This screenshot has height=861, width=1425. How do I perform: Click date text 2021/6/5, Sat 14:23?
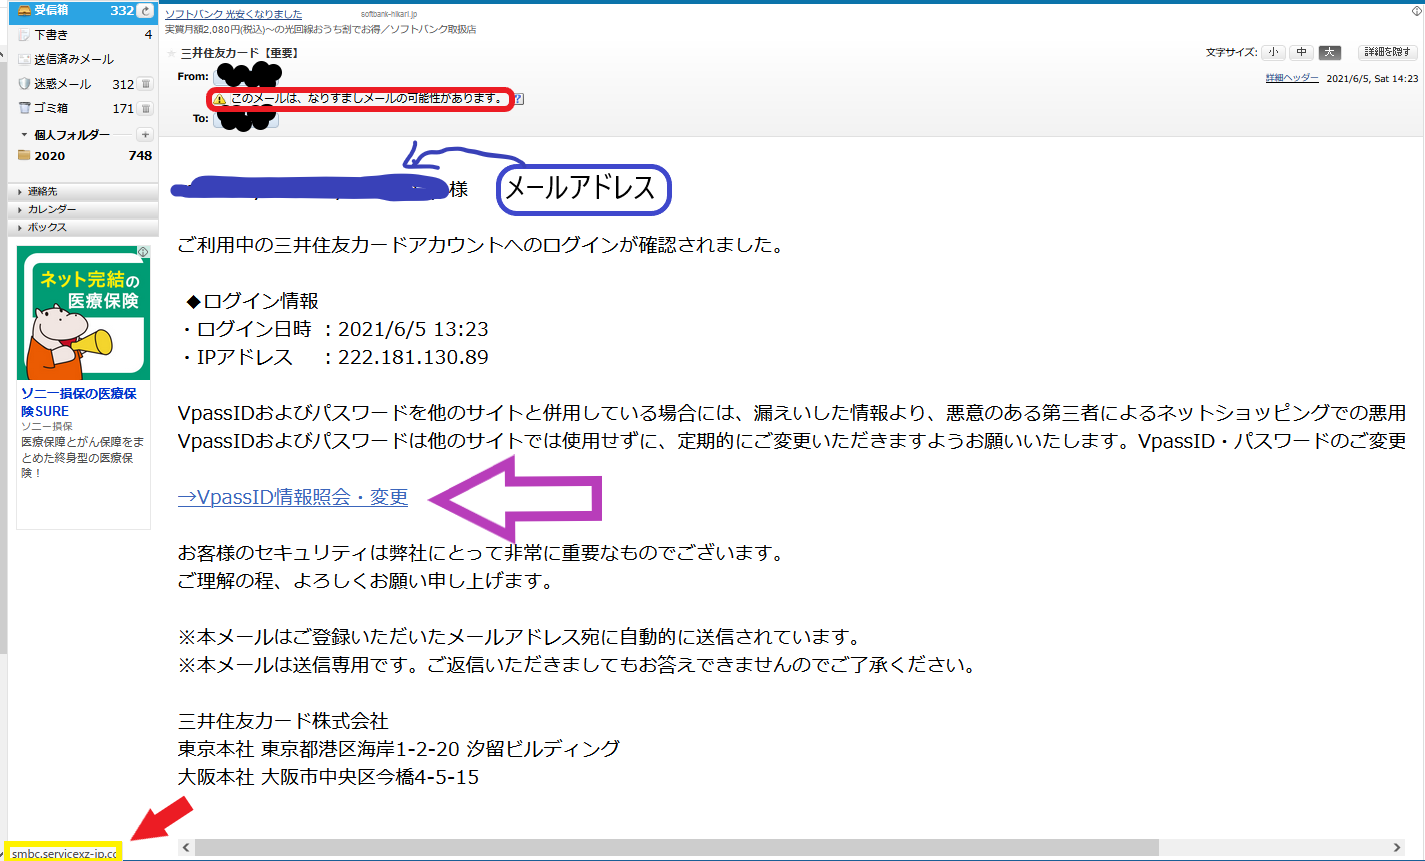coord(1373,78)
